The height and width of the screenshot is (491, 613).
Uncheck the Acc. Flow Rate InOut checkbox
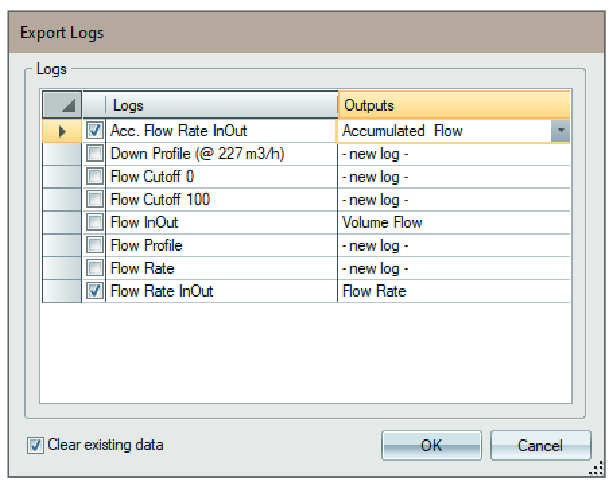click(x=95, y=131)
